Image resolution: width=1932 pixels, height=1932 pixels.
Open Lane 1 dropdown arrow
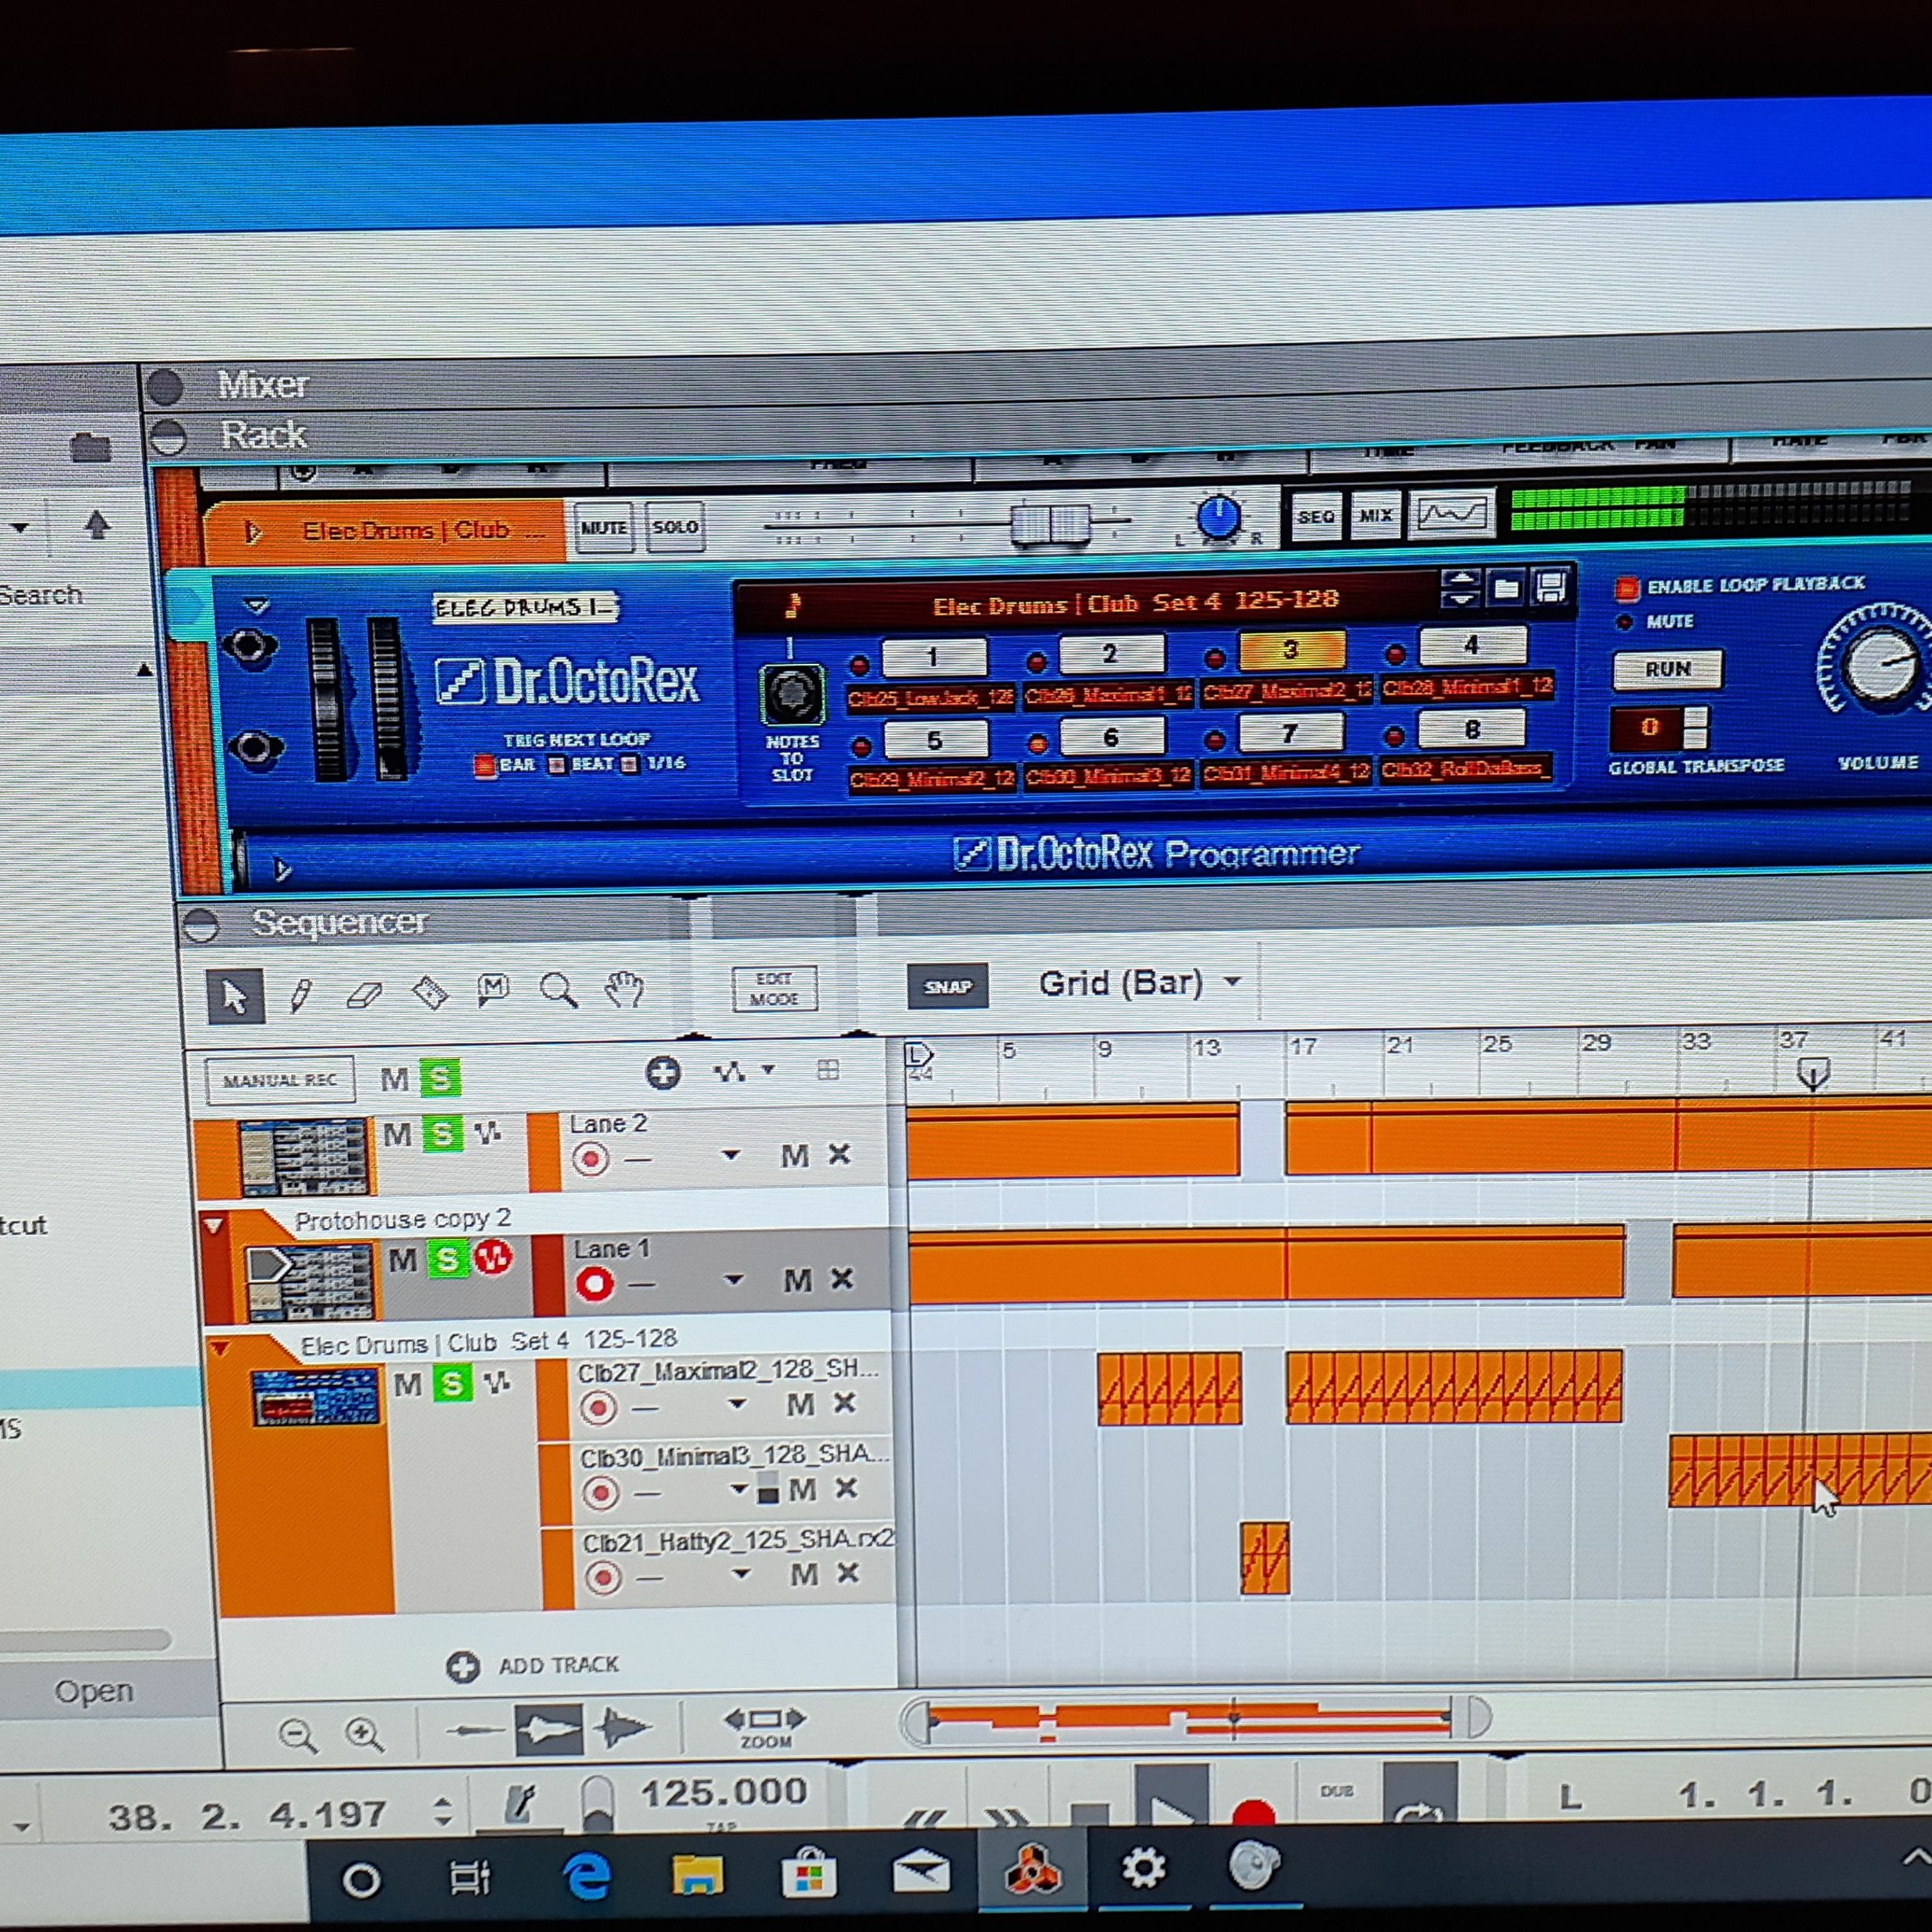734,1280
